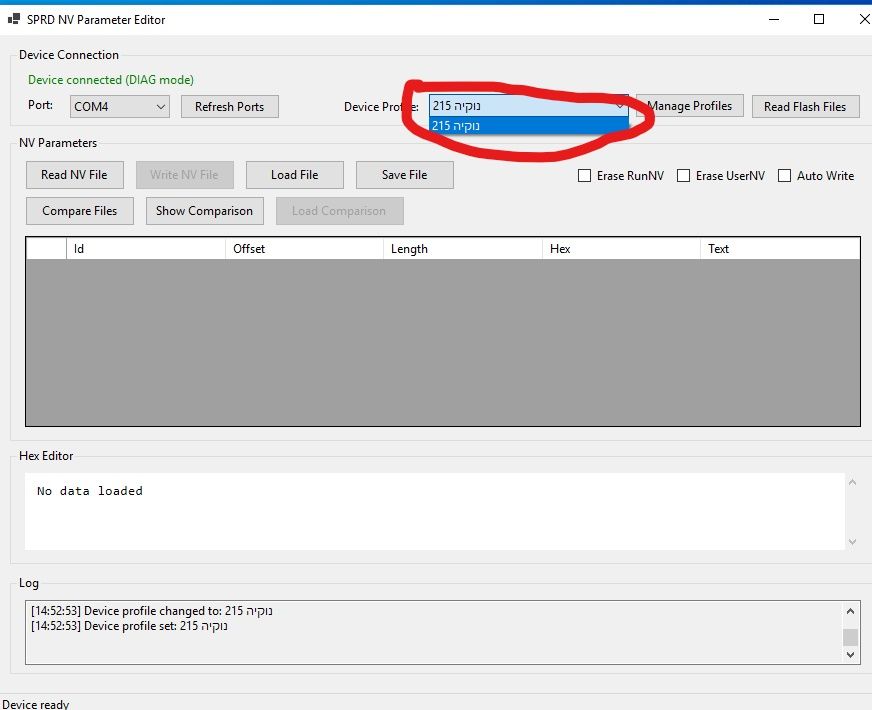Click the Refresh Ports button
Image resolution: width=872 pixels, height=710 pixels.
pos(229,107)
